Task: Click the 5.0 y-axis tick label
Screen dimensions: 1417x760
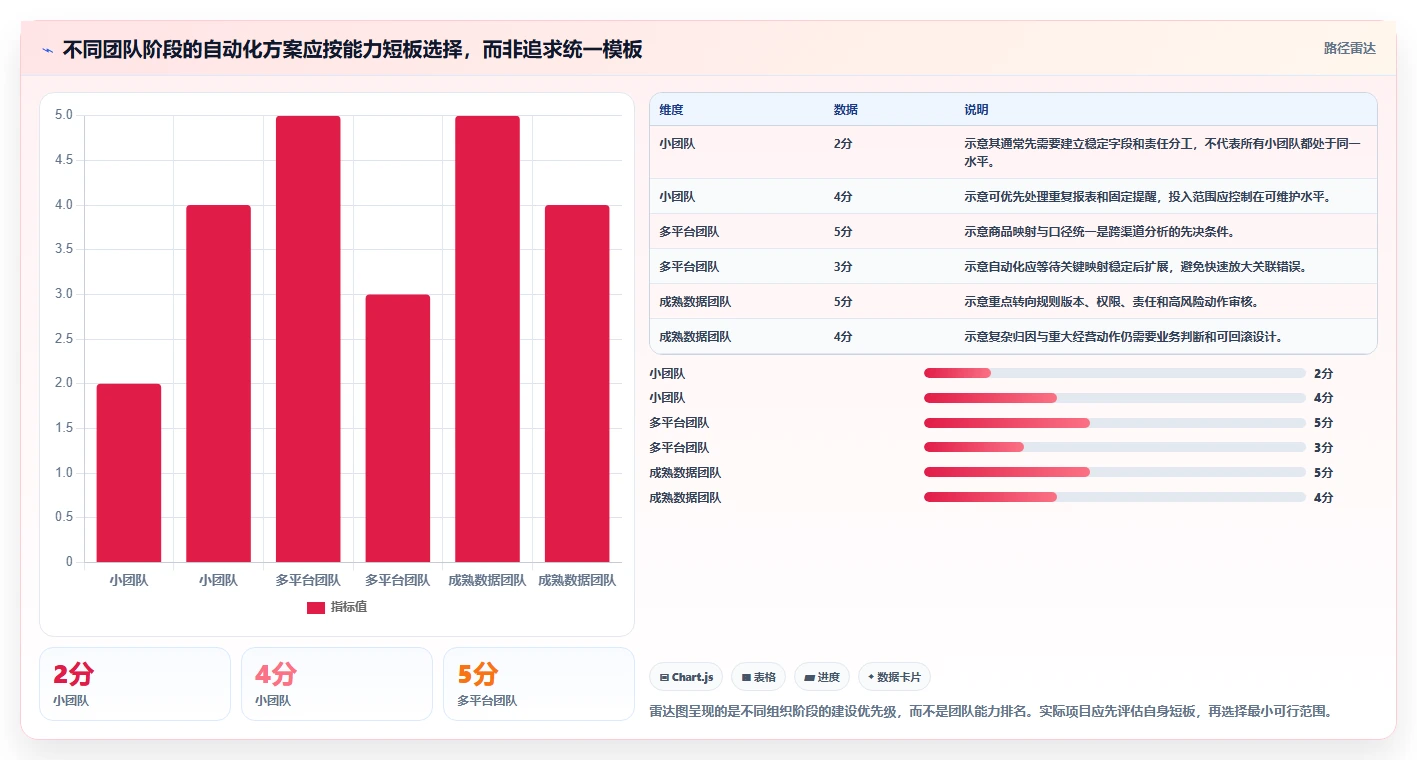Action: (x=64, y=115)
